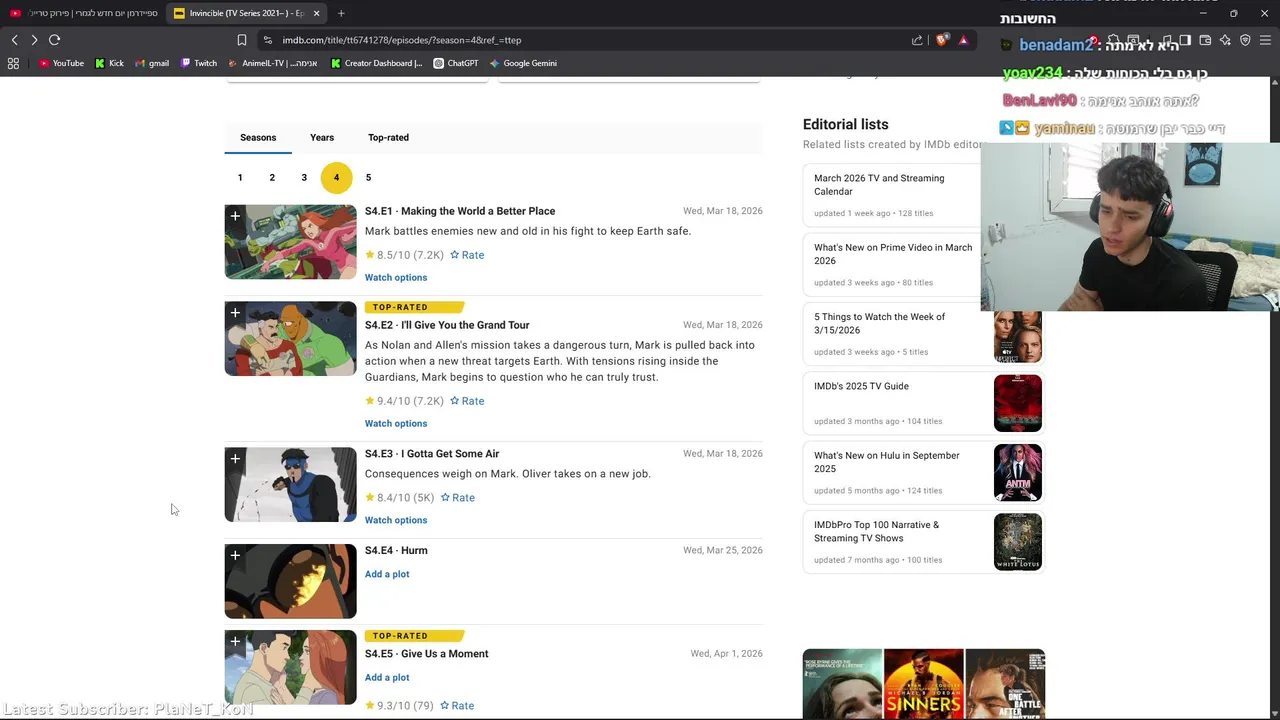Rate episode Making the World a Better Place
The width and height of the screenshot is (1280, 720).
pyautogui.click(x=467, y=255)
